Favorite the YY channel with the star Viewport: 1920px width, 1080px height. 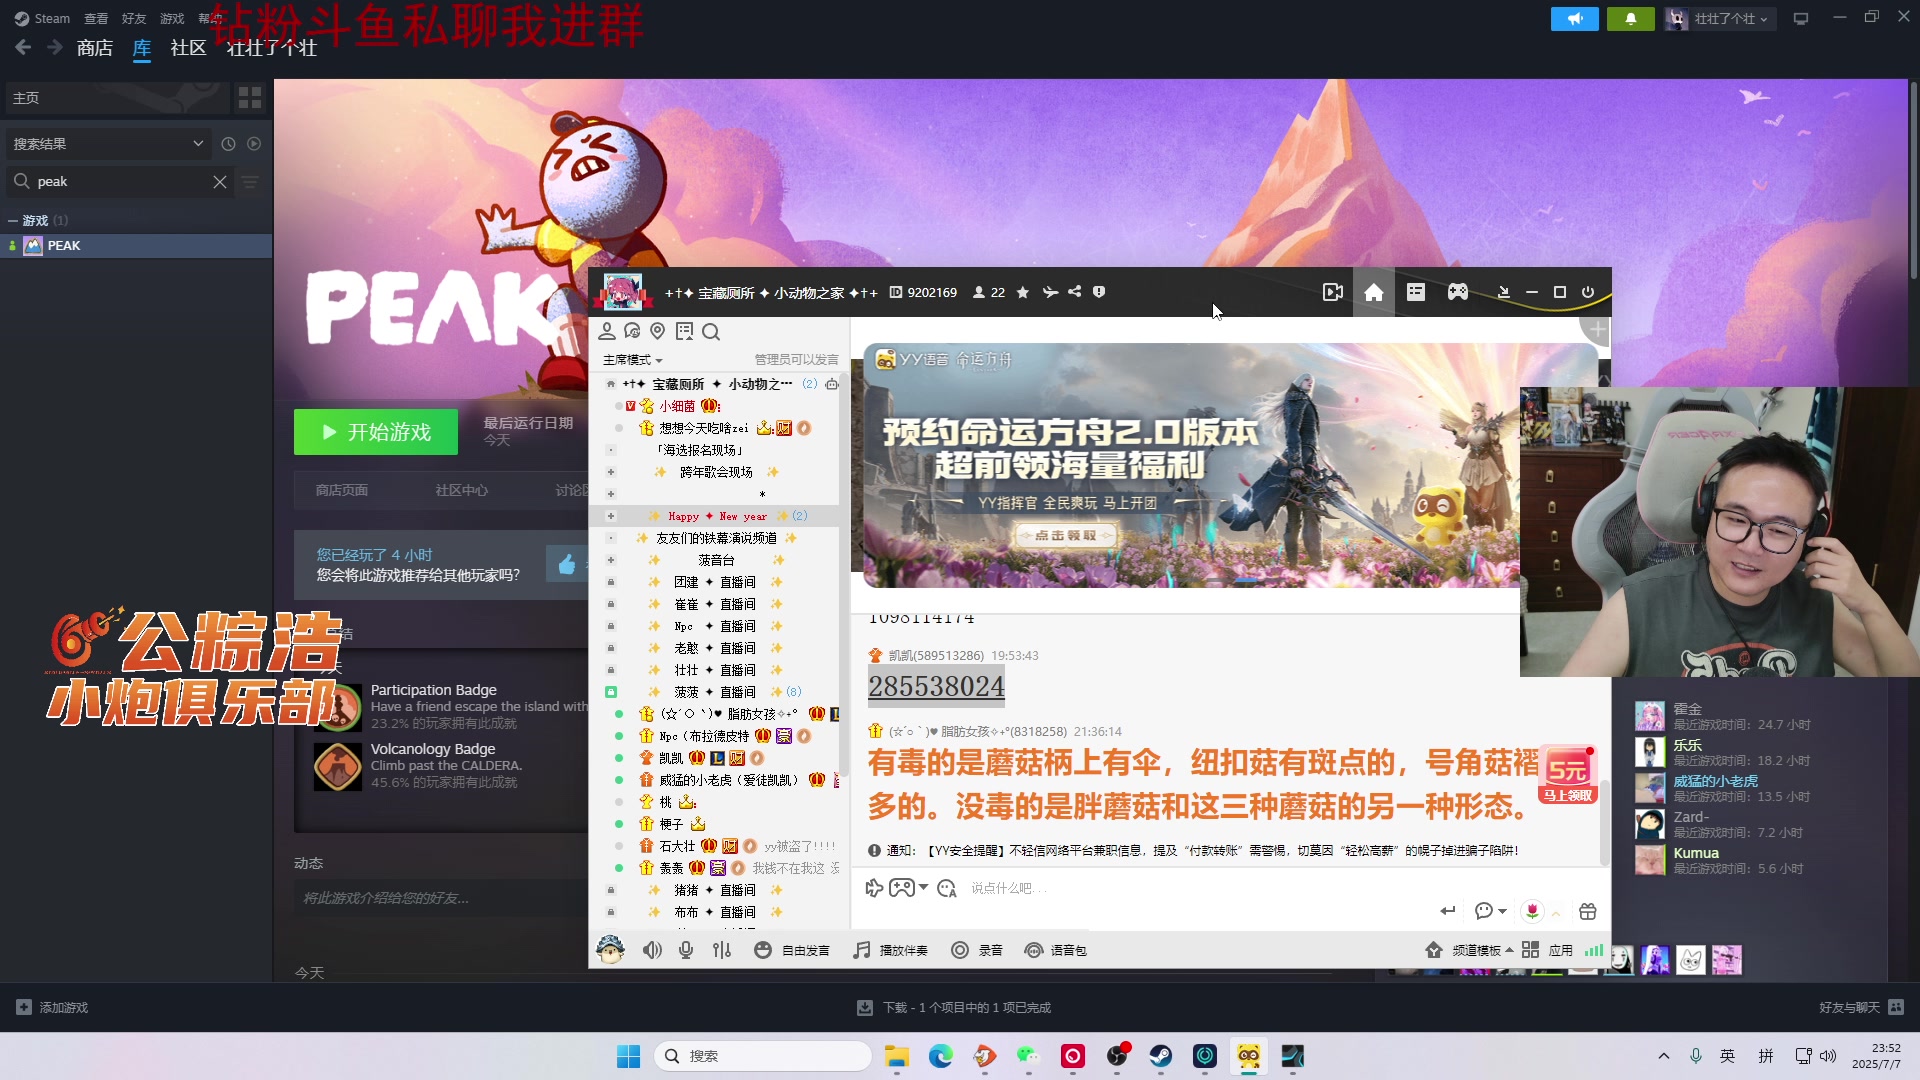[x=1022, y=292]
